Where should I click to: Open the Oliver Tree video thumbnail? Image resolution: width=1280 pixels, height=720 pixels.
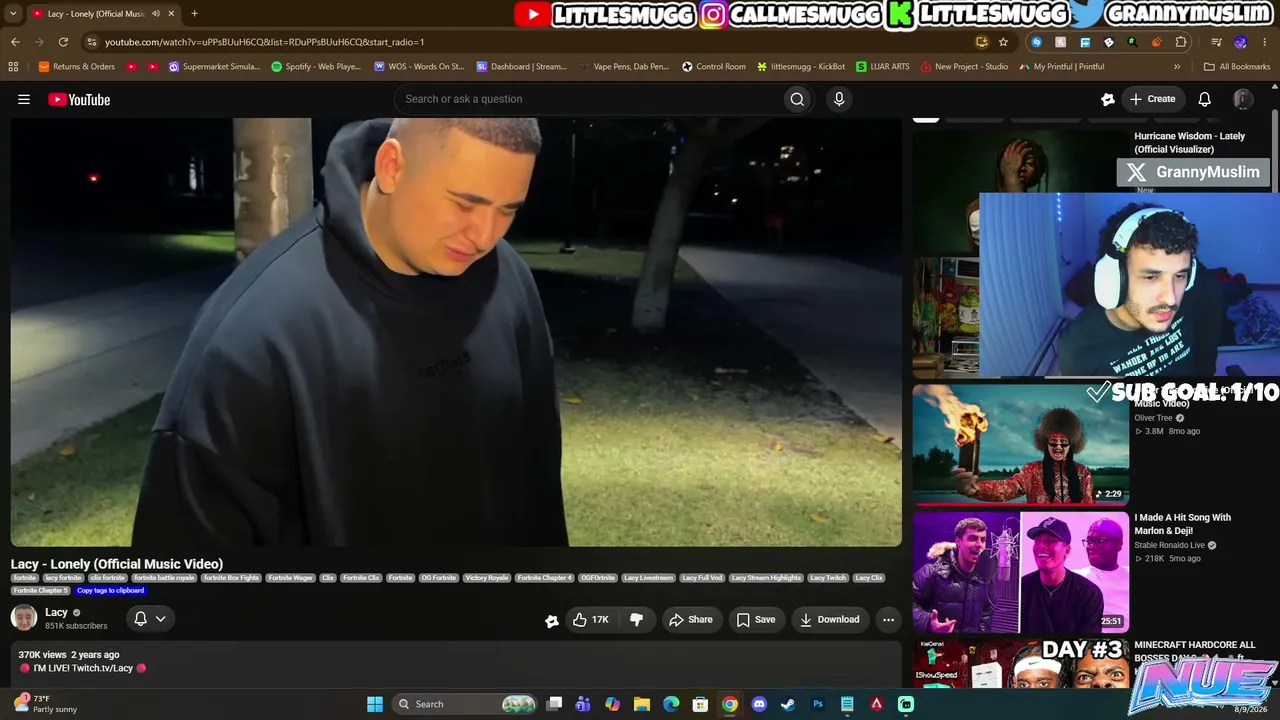(1021, 444)
